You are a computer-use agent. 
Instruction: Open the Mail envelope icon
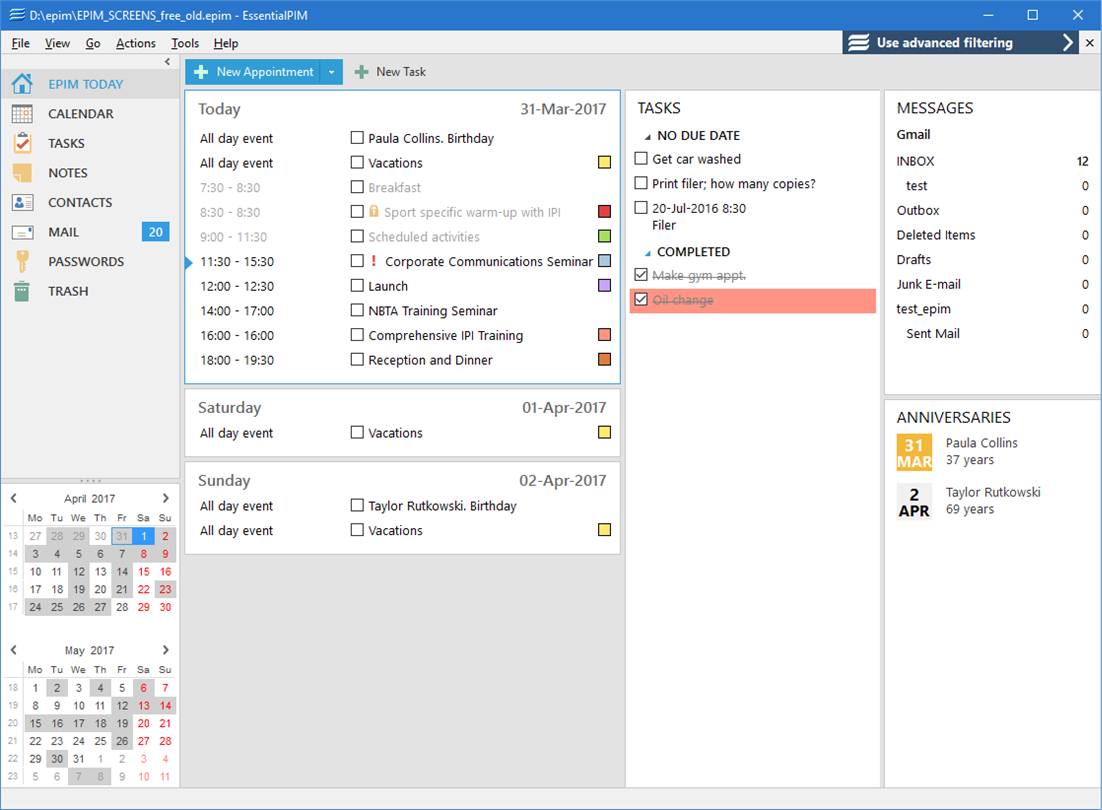(x=22, y=232)
